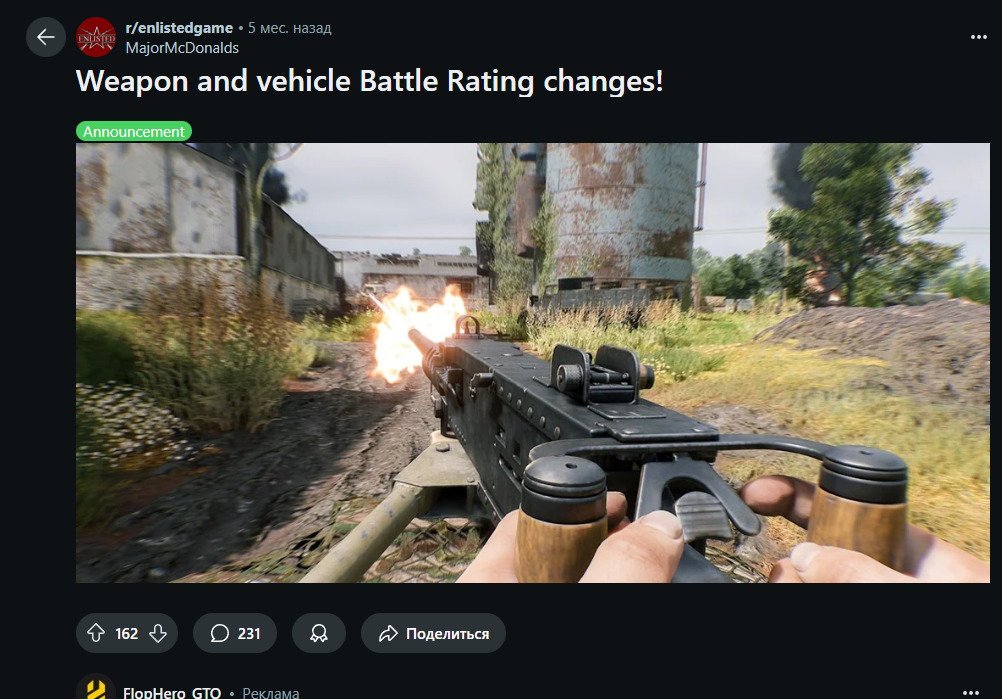
Task: Click the 162 vote score count
Action: 127,633
